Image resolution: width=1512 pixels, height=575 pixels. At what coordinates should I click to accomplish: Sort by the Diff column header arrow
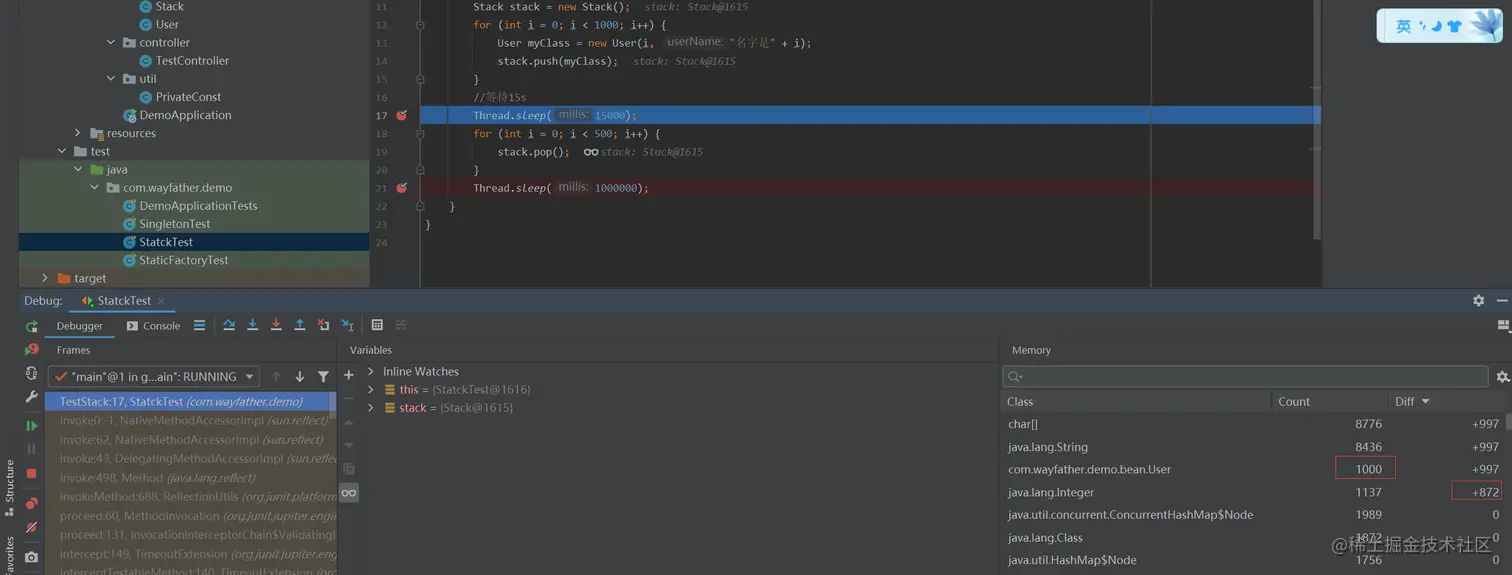coord(1425,401)
